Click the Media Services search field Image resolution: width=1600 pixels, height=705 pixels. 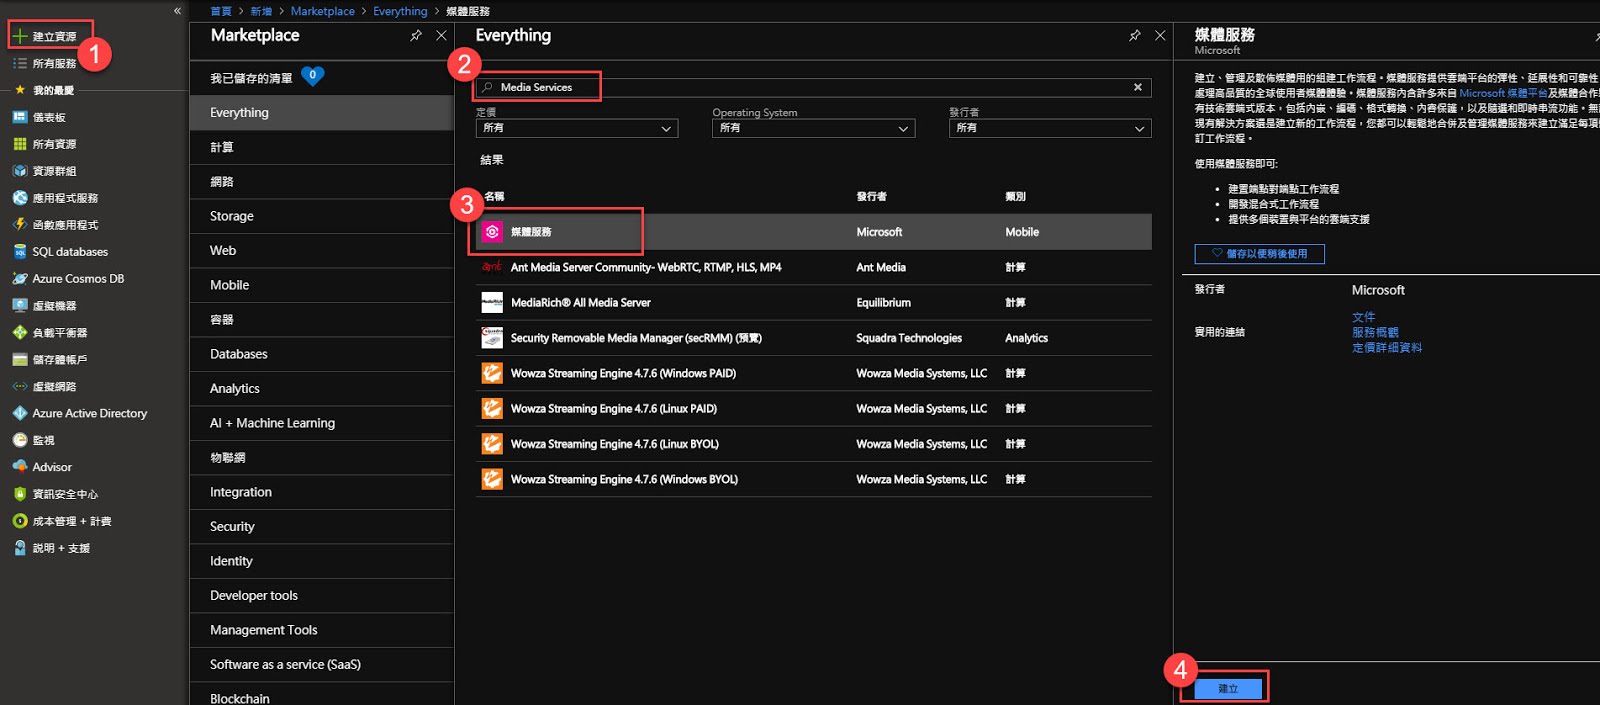812,87
